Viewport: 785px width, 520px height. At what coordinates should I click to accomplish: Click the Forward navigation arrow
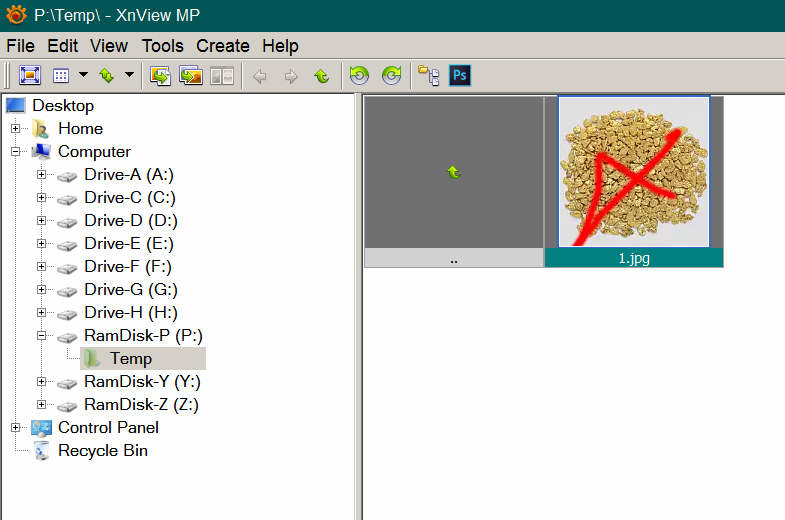(x=291, y=77)
